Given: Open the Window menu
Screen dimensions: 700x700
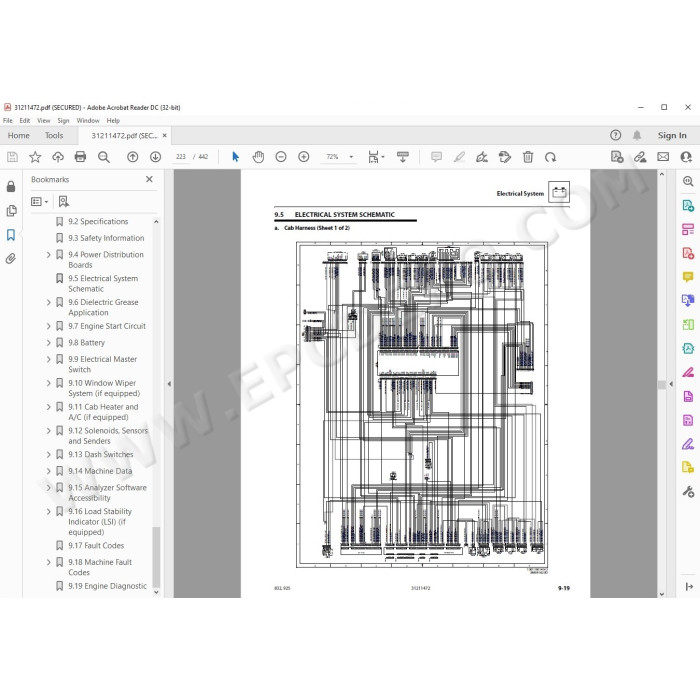Looking at the screenshot, I should (x=88, y=121).
